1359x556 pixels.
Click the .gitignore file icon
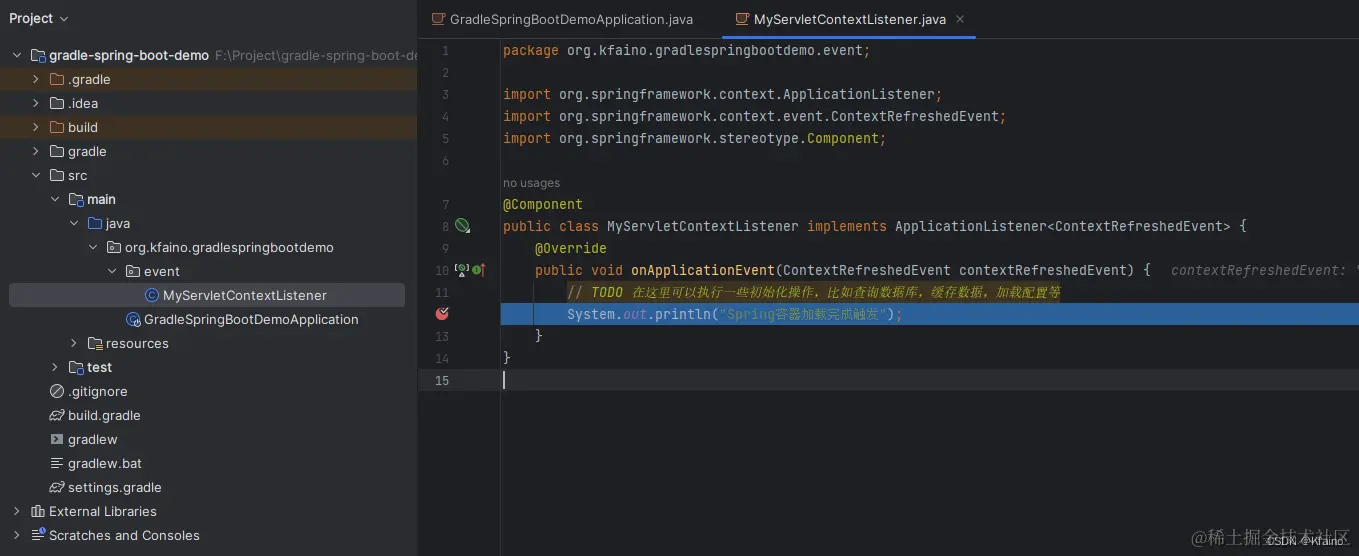coord(57,391)
